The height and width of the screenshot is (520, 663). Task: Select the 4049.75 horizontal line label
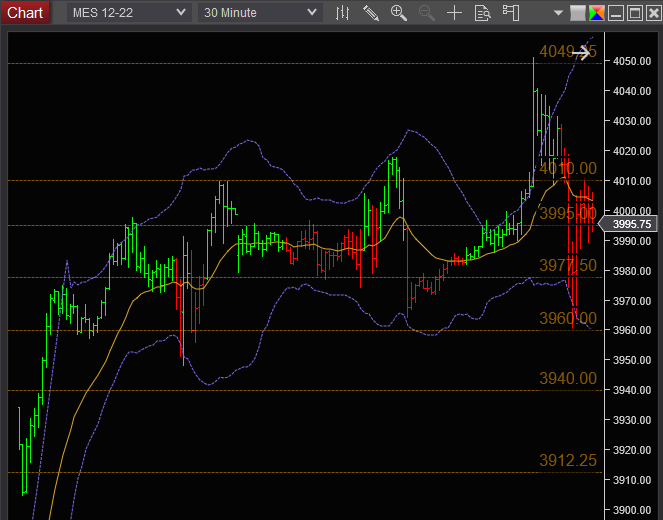(x=568, y=52)
